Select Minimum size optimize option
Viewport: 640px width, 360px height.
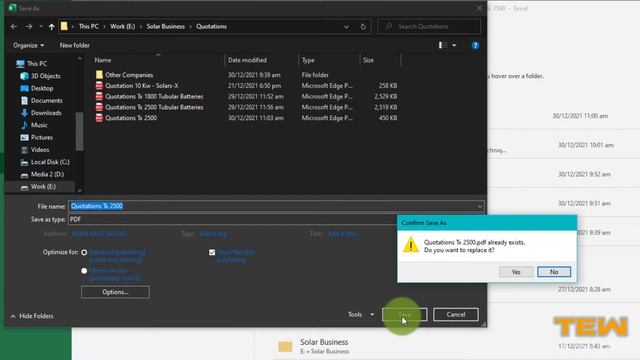tap(84, 271)
